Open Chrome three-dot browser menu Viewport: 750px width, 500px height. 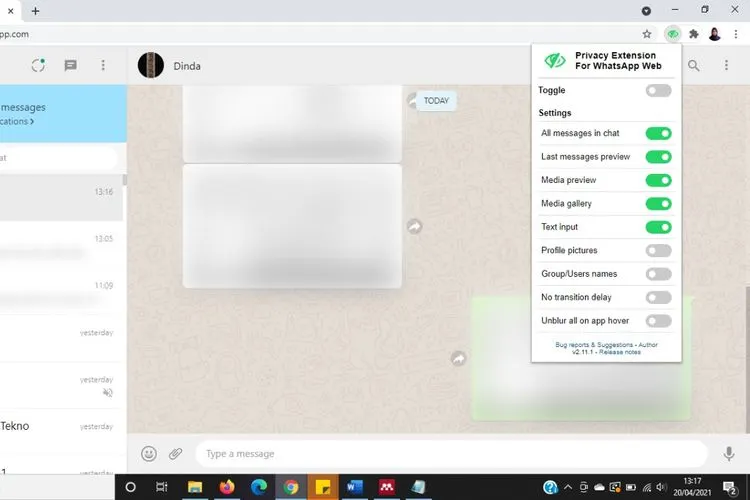tap(736, 34)
